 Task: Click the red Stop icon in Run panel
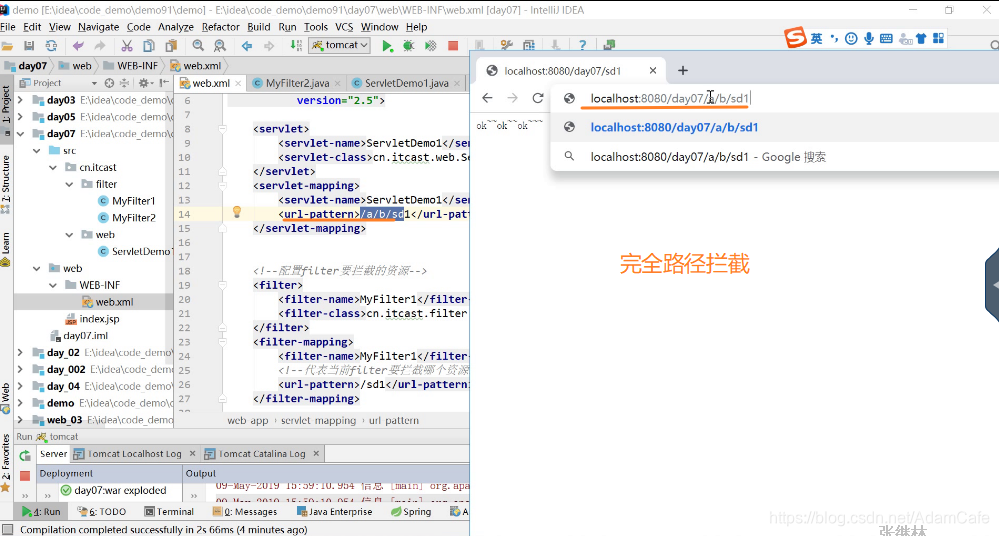pos(25,475)
